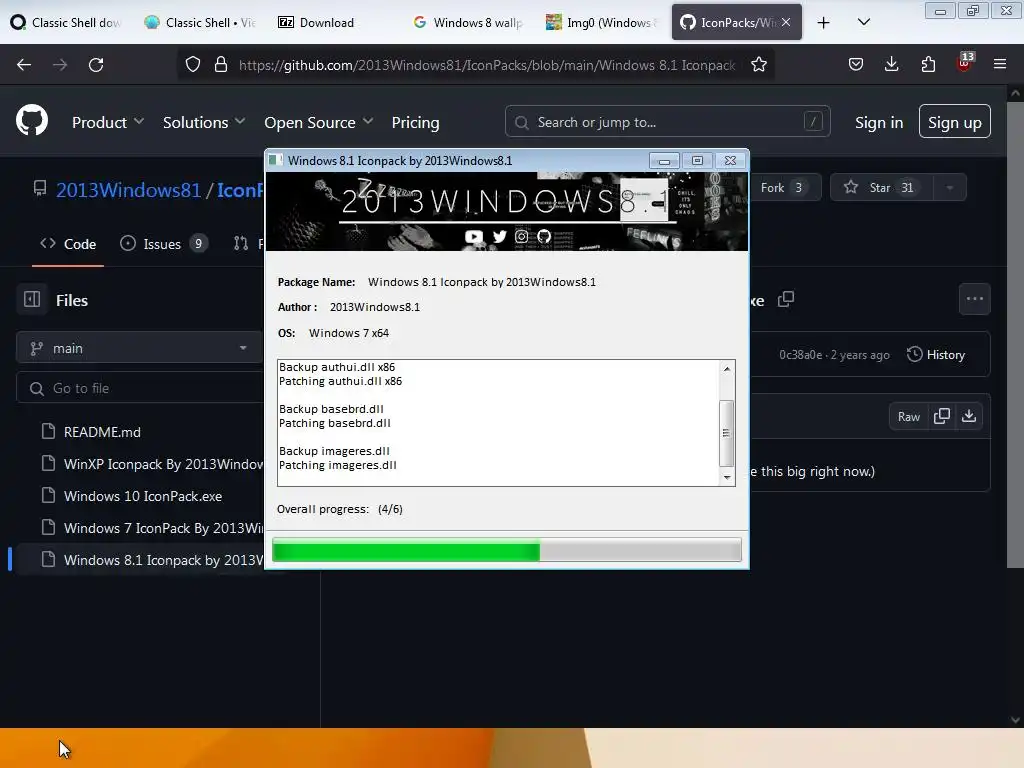Open the Pricing link
The image size is (1024, 768).
(x=415, y=122)
